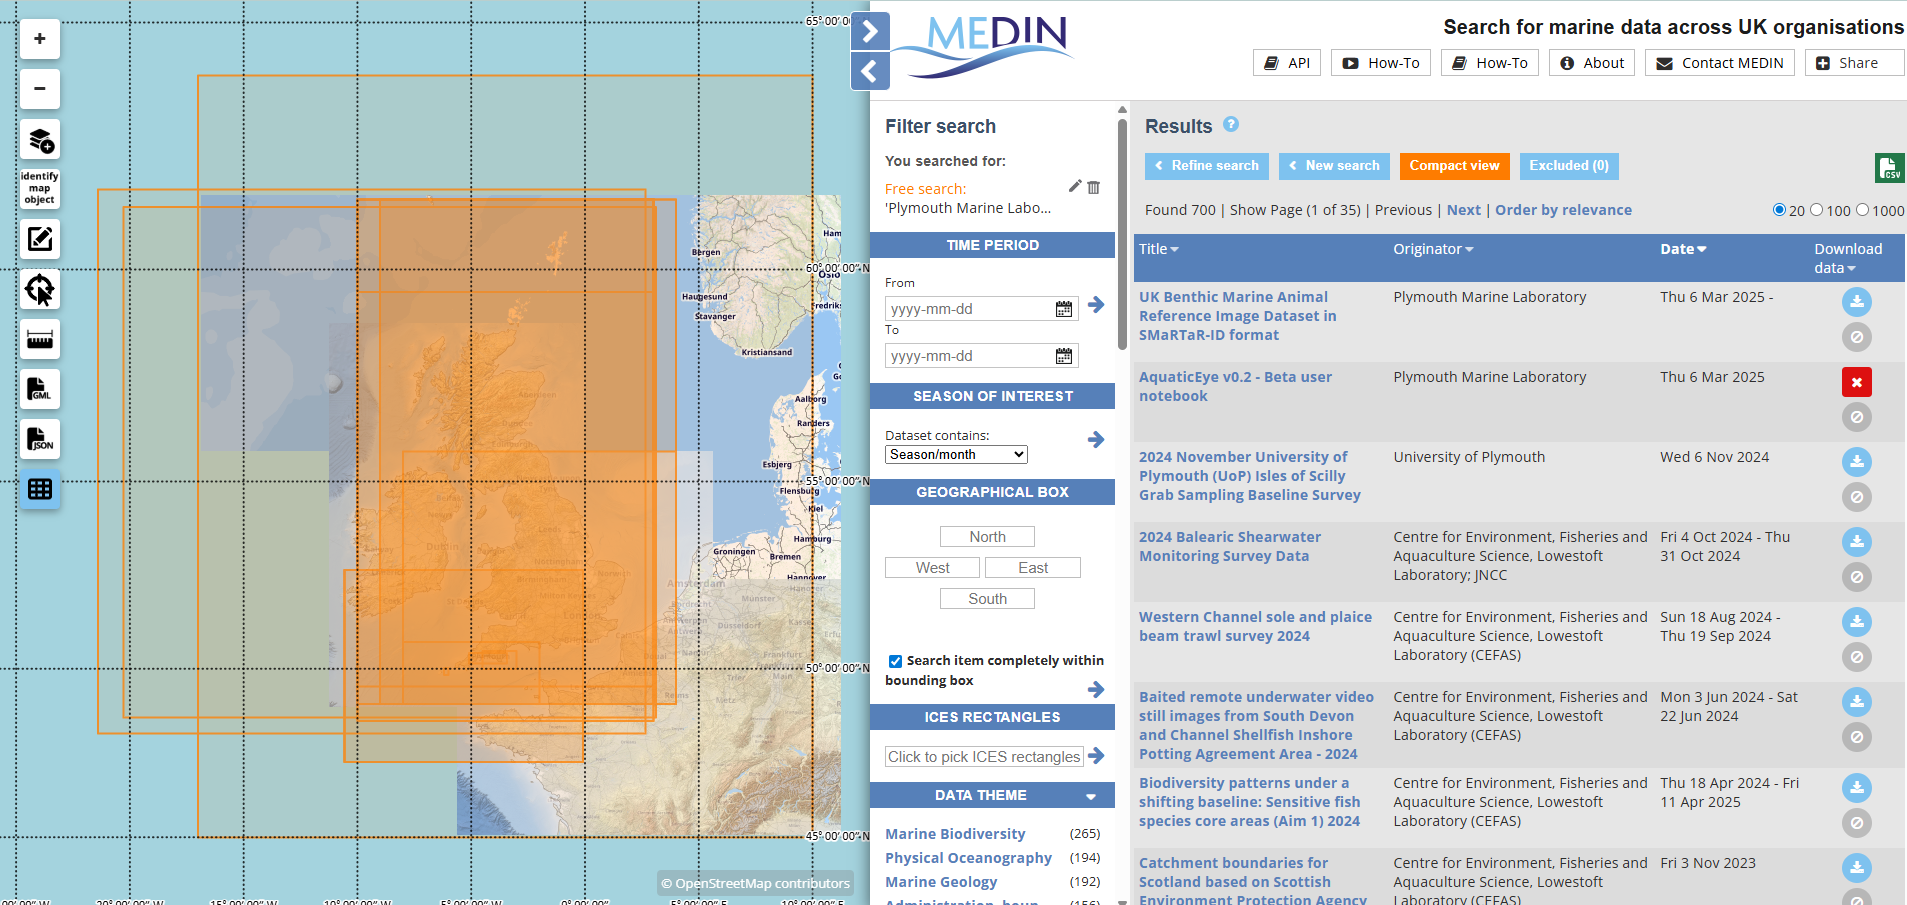Click the red X for AquaticEye v0.2

pos(1857,382)
